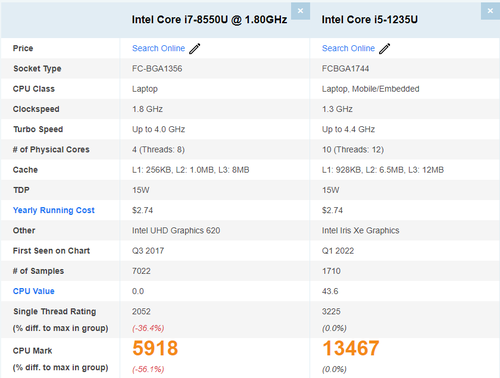Select the FC-BGA1356 socket value
Image resolution: width=500 pixels, height=378 pixels.
(x=157, y=69)
